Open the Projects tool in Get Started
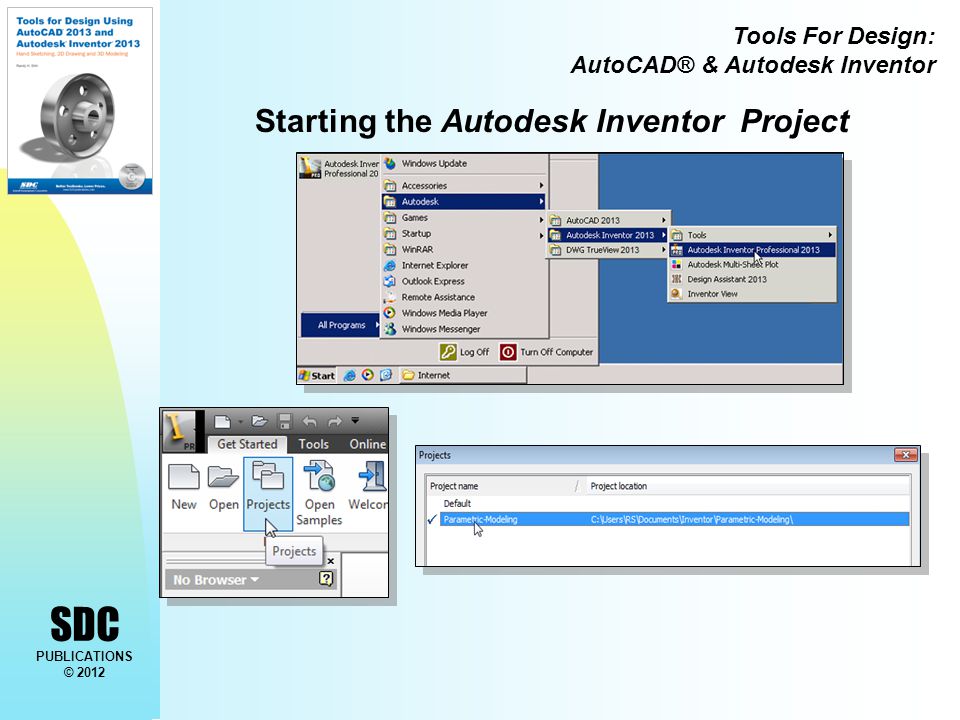 (x=268, y=493)
